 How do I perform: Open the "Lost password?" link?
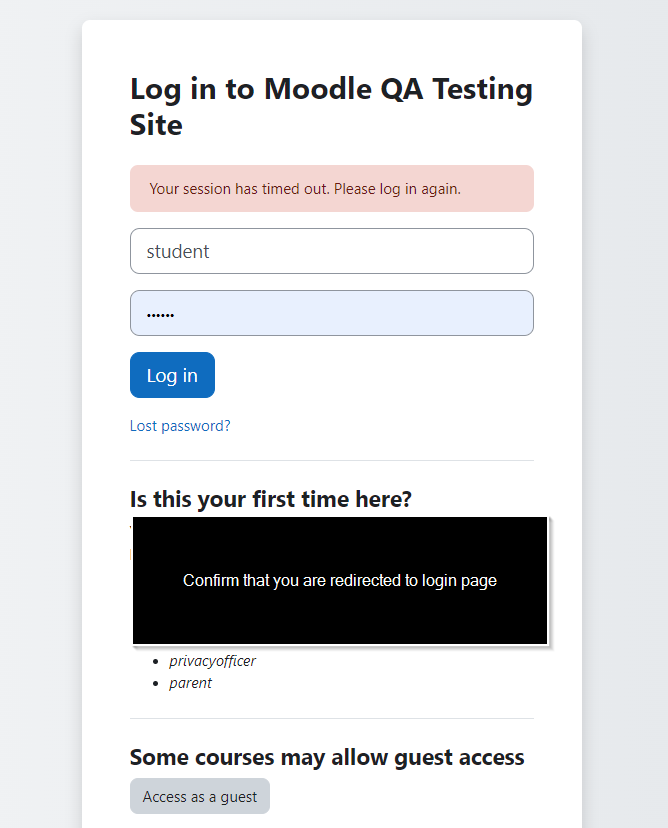[180, 426]
